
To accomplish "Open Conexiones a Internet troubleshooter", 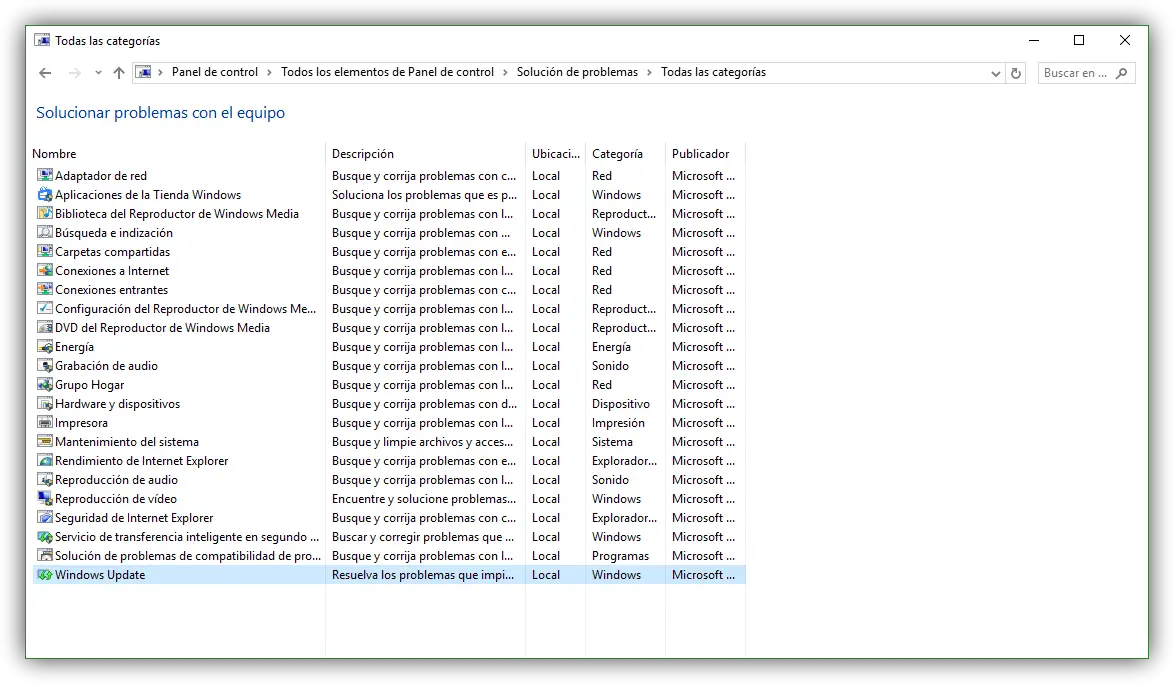I will click(x=112, y=271).
